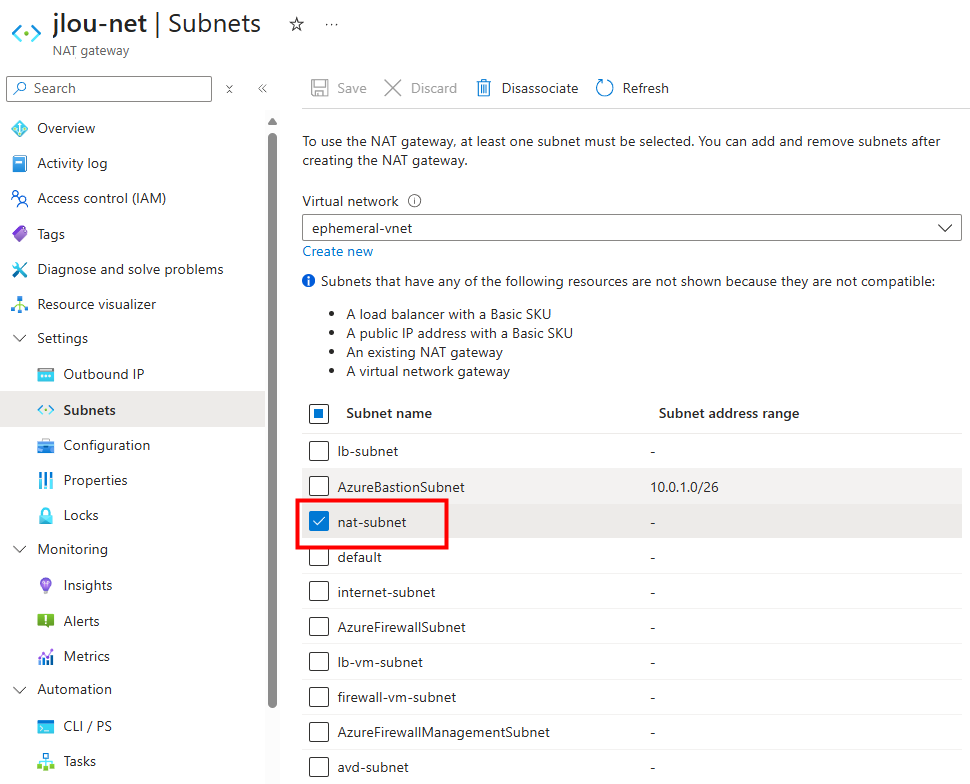Favorite this page with the star icon
The height and width of the screenshot is (784, 970).
296,24
